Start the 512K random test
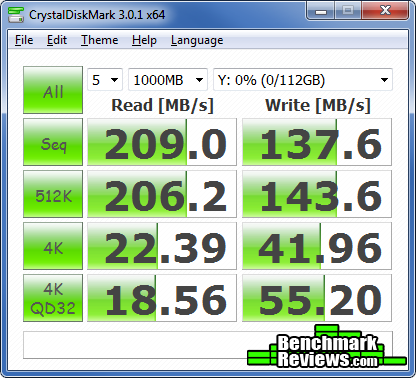Screen dimensions: 416x378 click(x=53, y=194)
